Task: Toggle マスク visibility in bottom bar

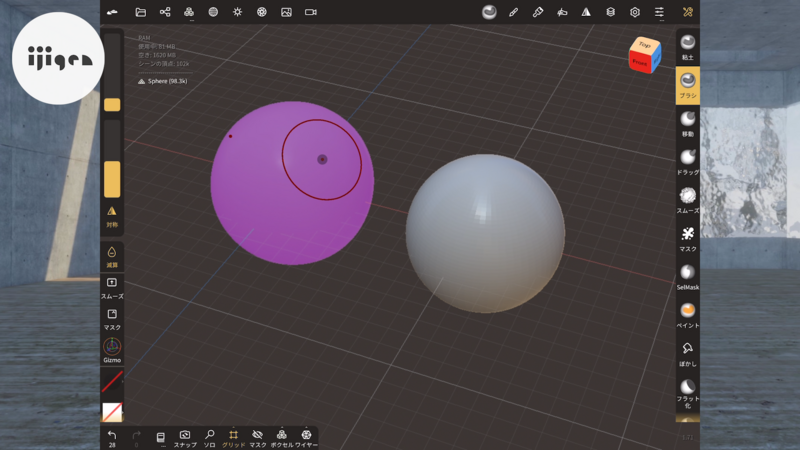Action: [258, 438]
